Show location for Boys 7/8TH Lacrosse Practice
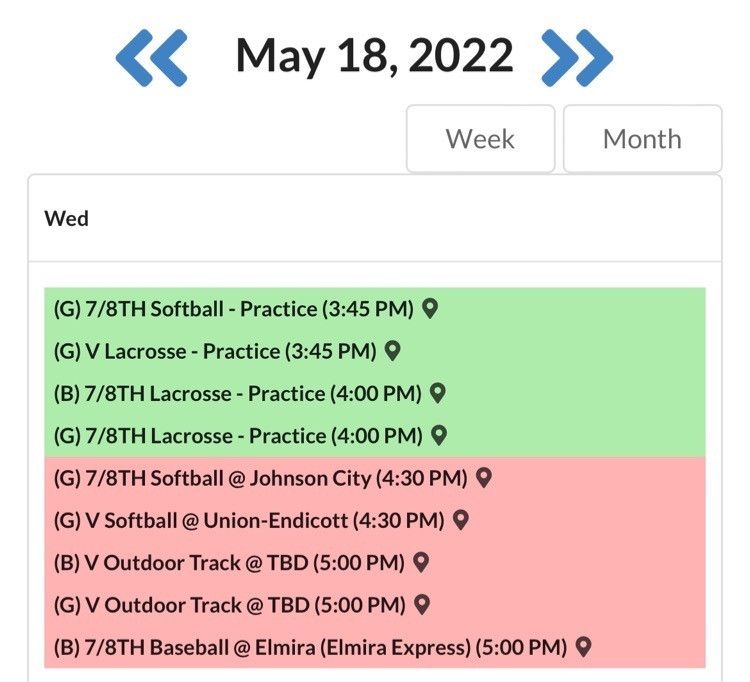Viewport: 750px width, 682px height. [437, 394]
